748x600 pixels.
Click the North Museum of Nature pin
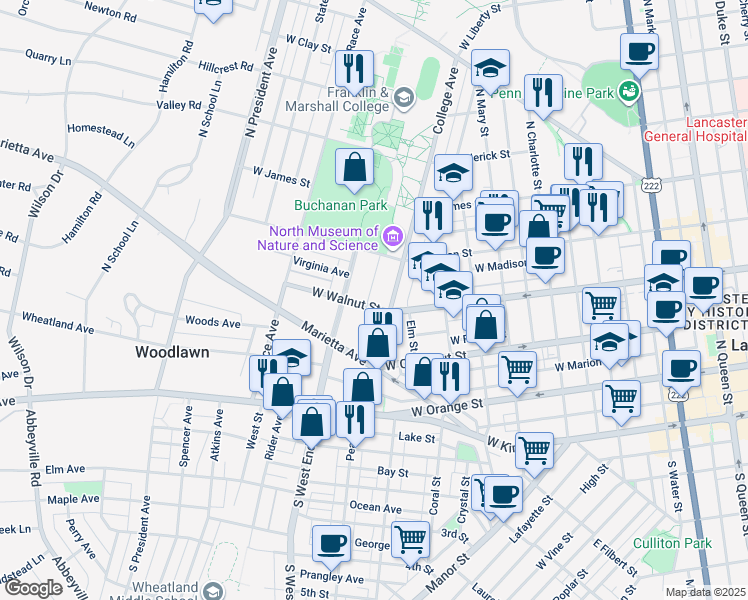click(x=393, y=236)
